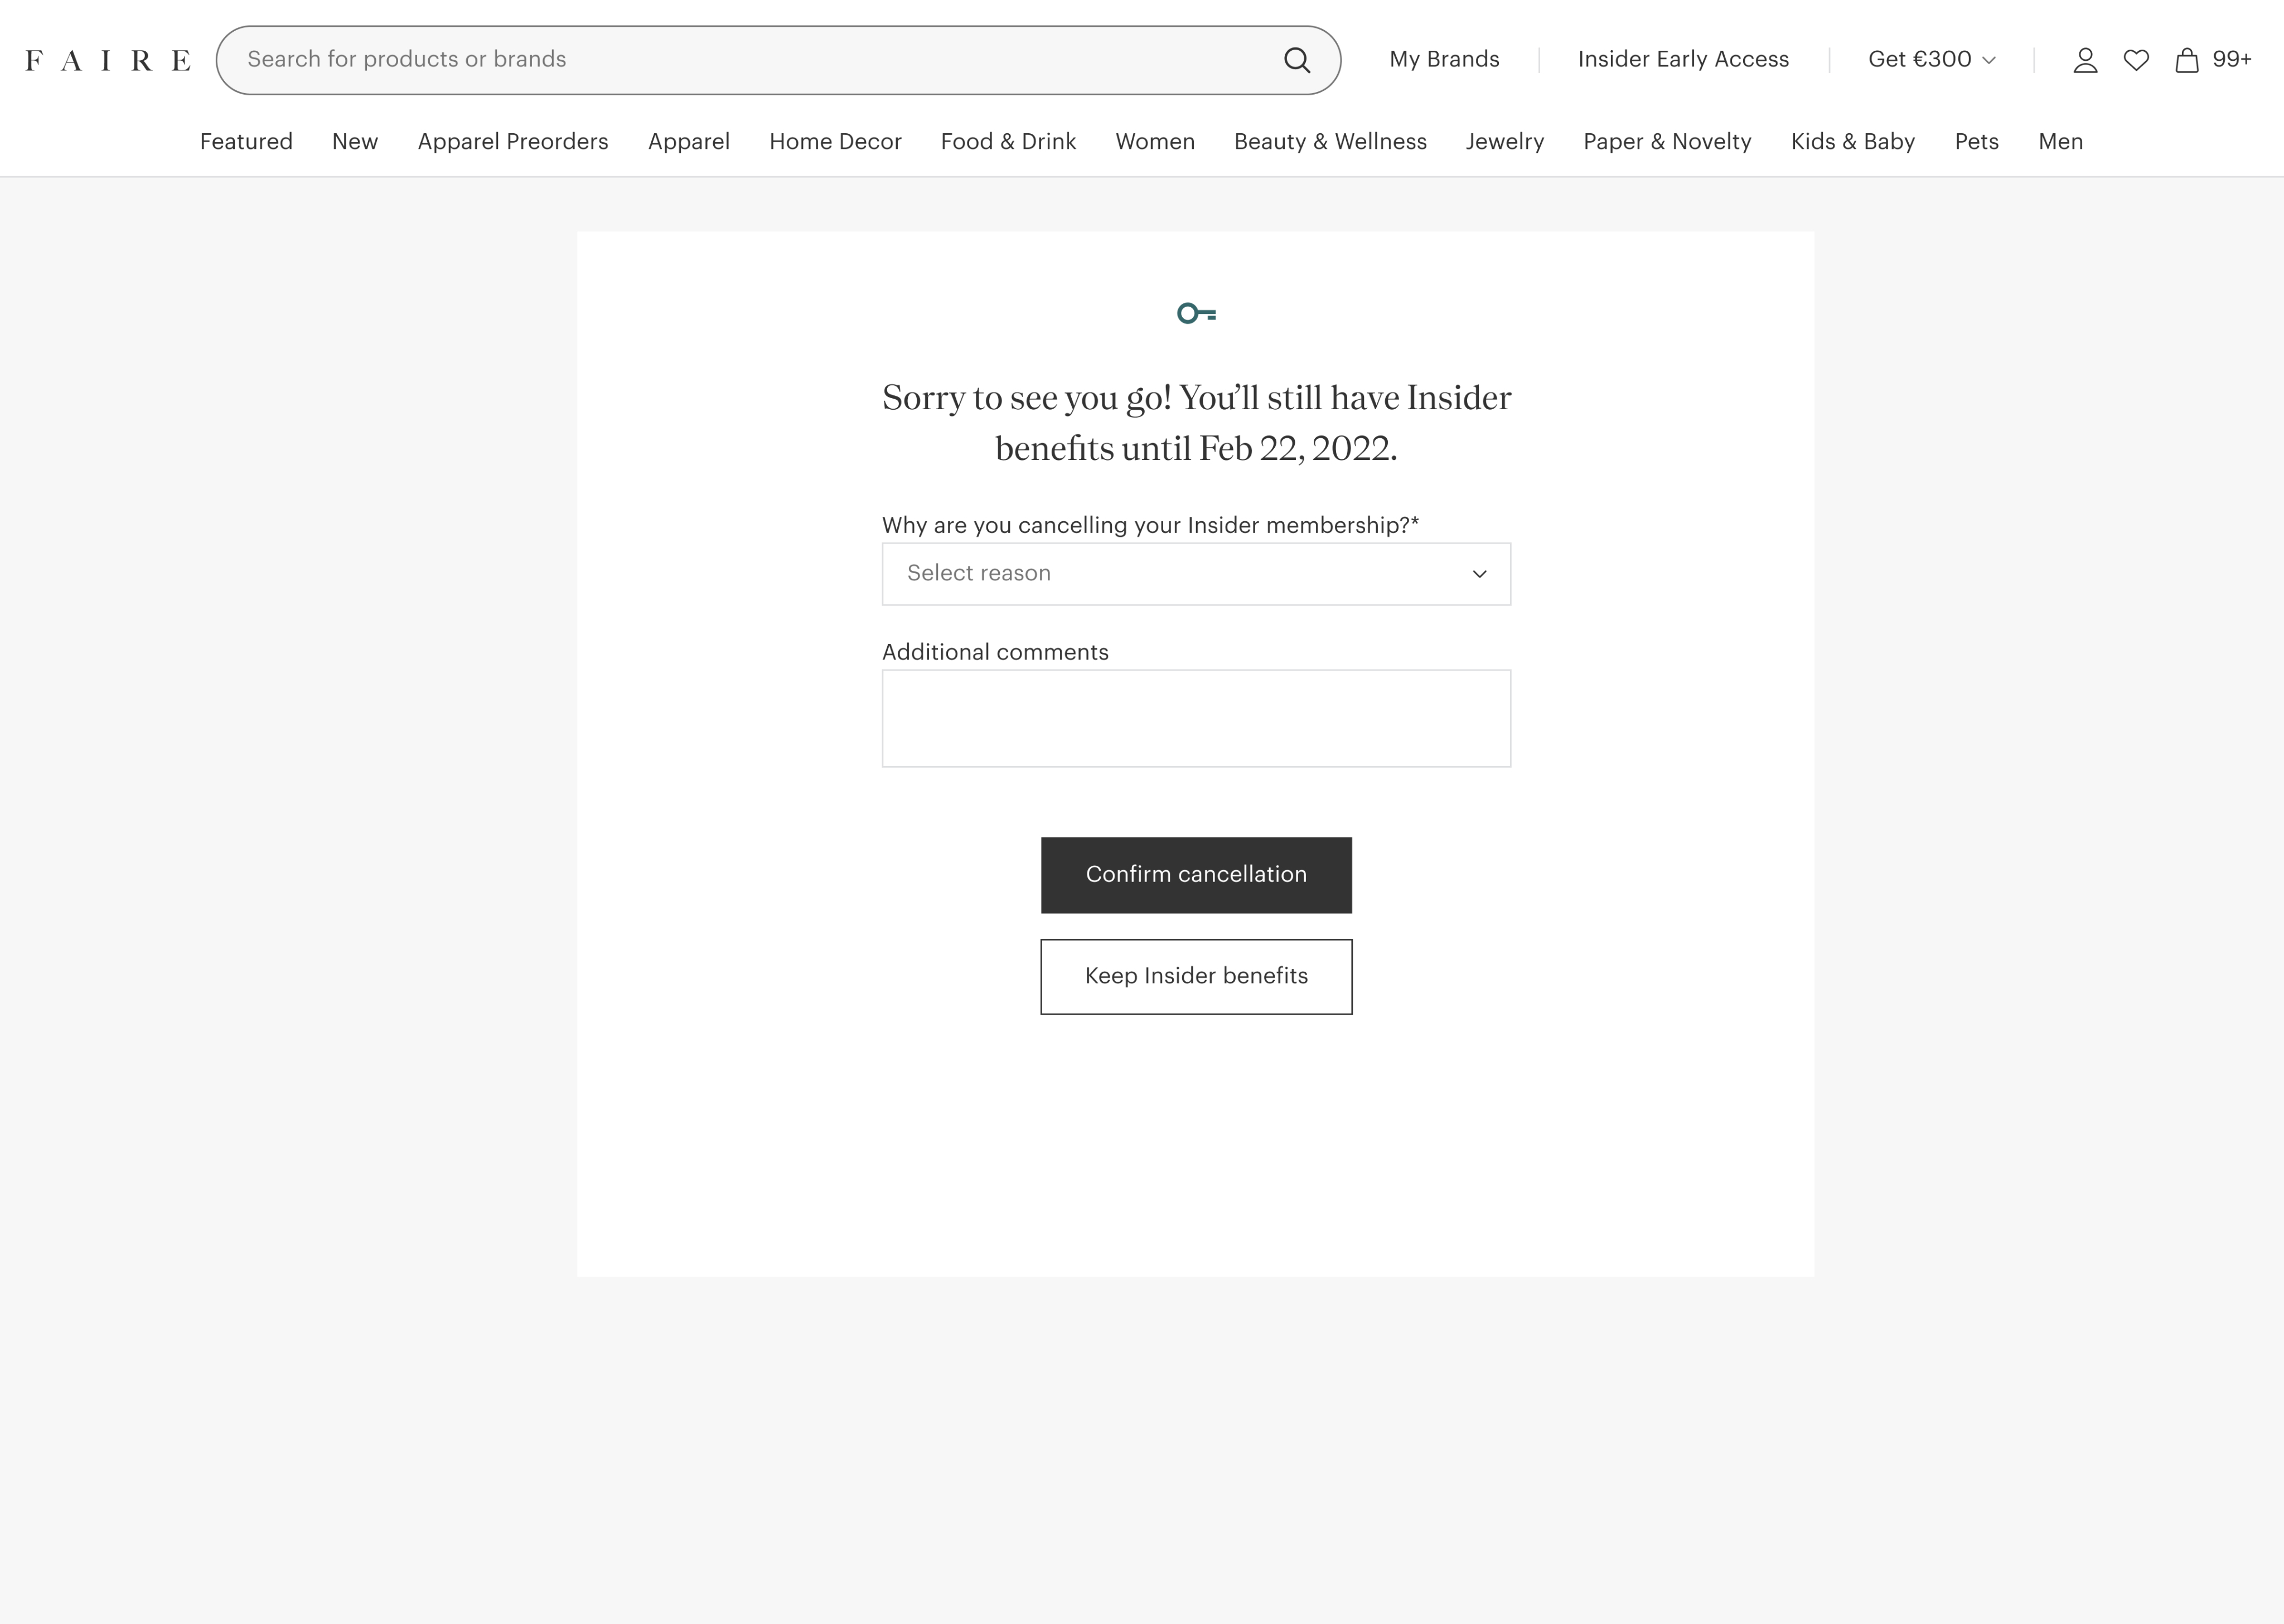The height and width of the screenshot is (1624, 2284).
Task: Open the Select reason dropdown
Action: (1196, 574)
